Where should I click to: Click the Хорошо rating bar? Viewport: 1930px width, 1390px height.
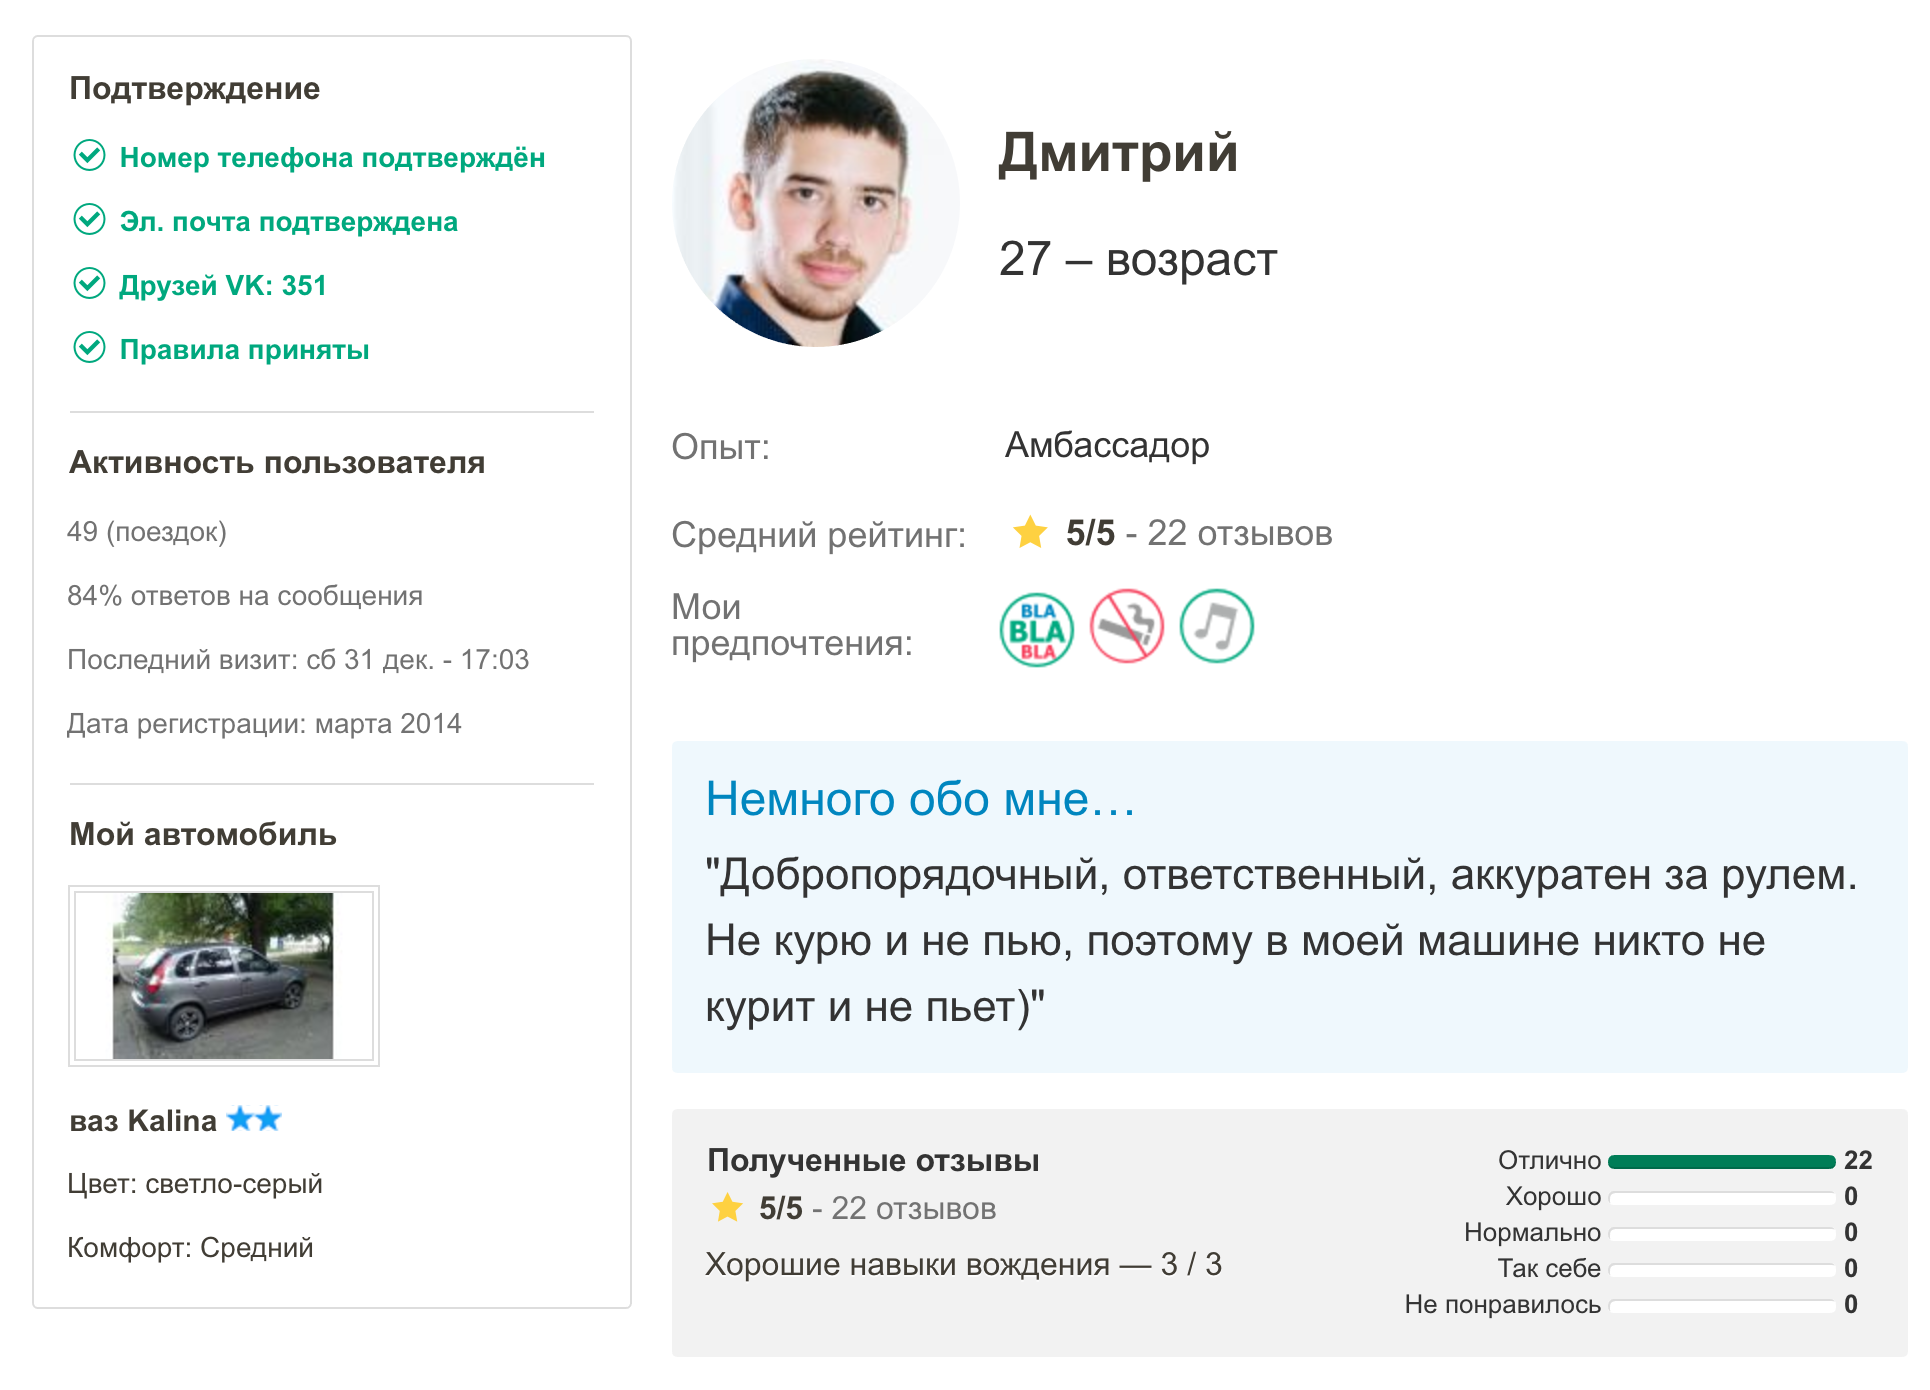click(1722, 1197)
